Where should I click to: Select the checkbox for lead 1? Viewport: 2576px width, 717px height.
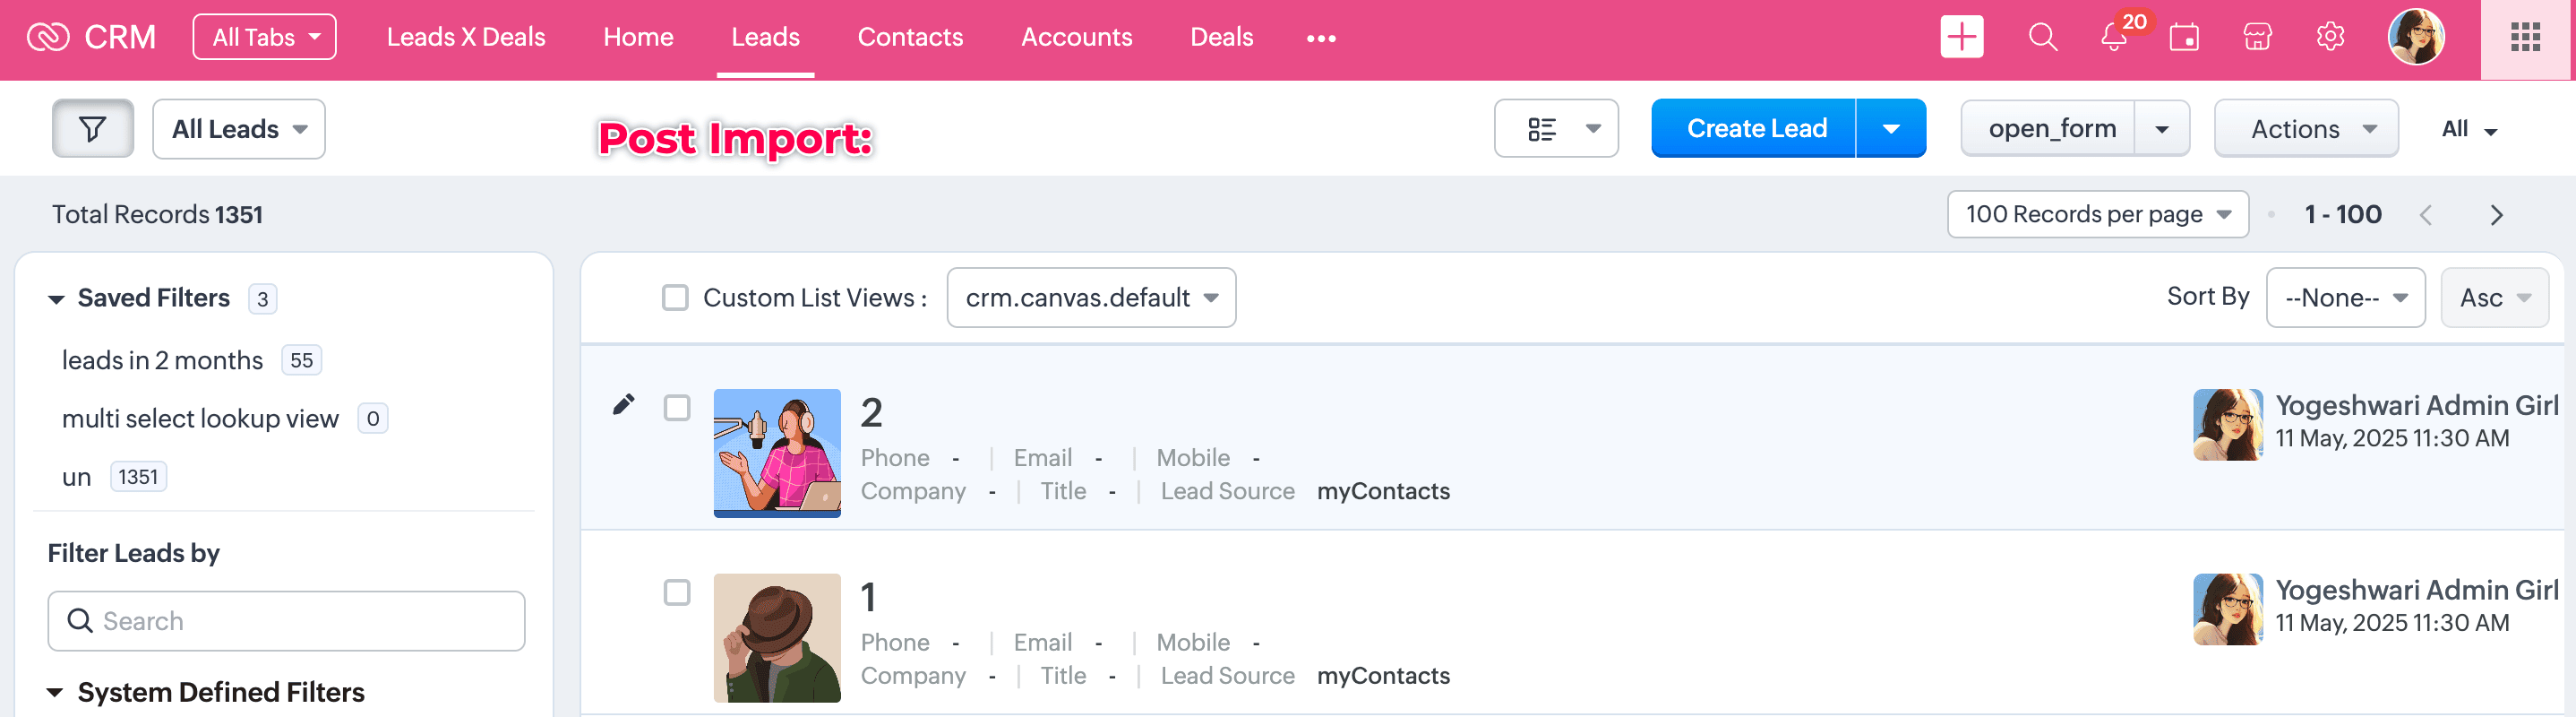click(677, 593)
